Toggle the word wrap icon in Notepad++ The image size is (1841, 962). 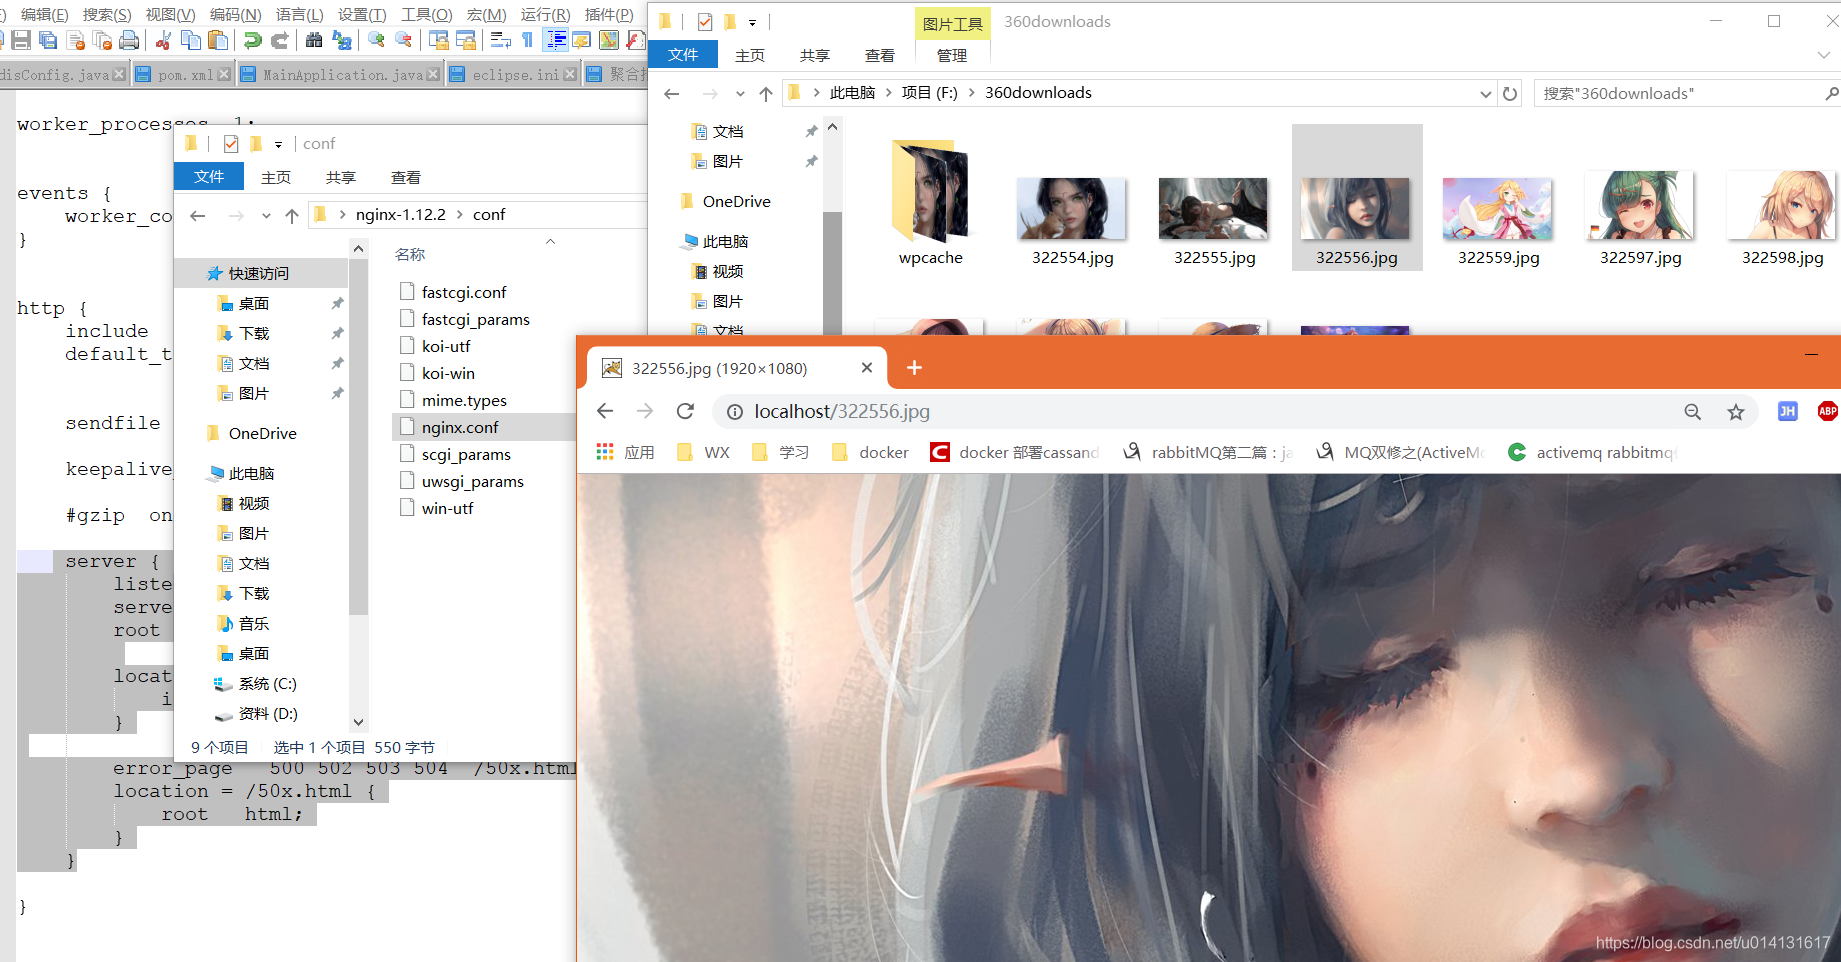coord(500,40)
